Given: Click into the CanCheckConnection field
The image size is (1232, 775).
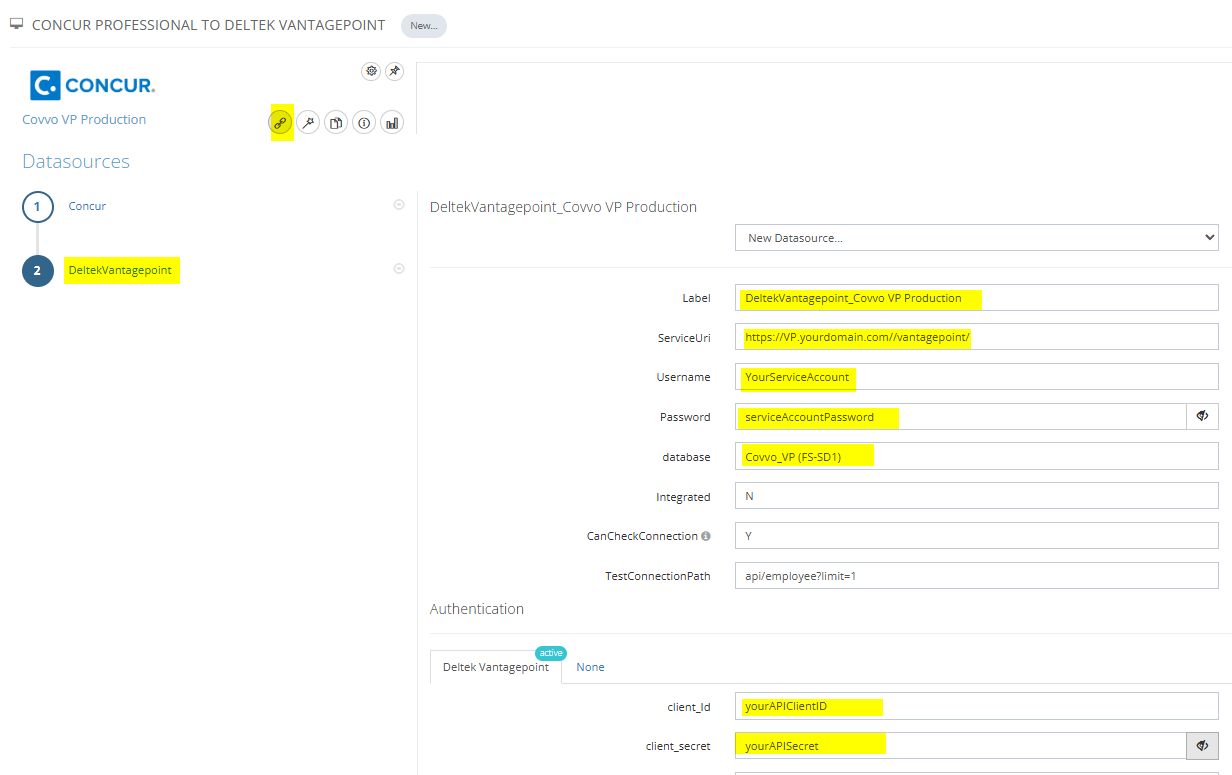Looking at the screenshot, I should click(x=977, y=536).
